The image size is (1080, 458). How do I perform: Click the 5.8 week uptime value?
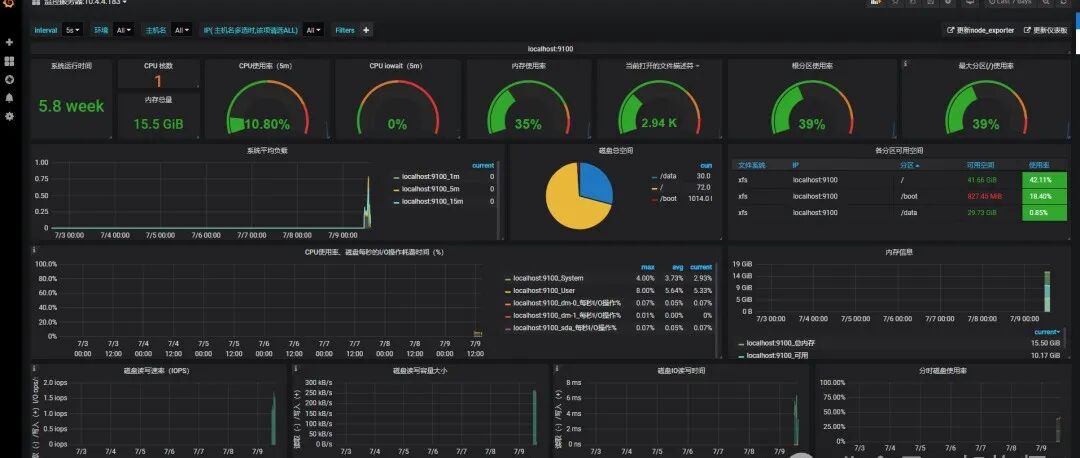click(72, 106)
